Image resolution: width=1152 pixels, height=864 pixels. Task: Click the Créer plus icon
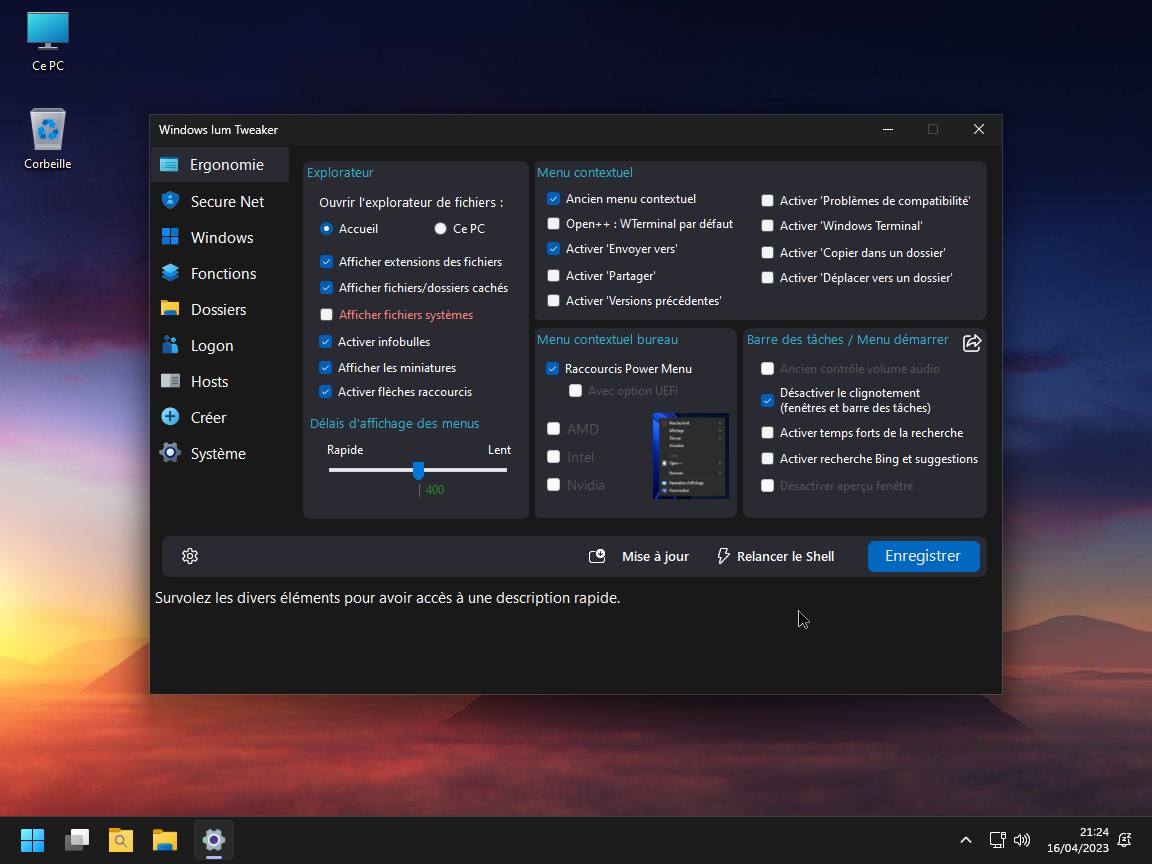point(170,417)
